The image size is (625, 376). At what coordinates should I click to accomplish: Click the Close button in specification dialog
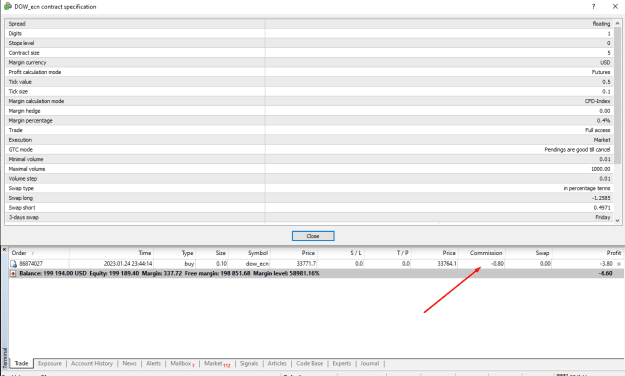click(x=313, y=236)
